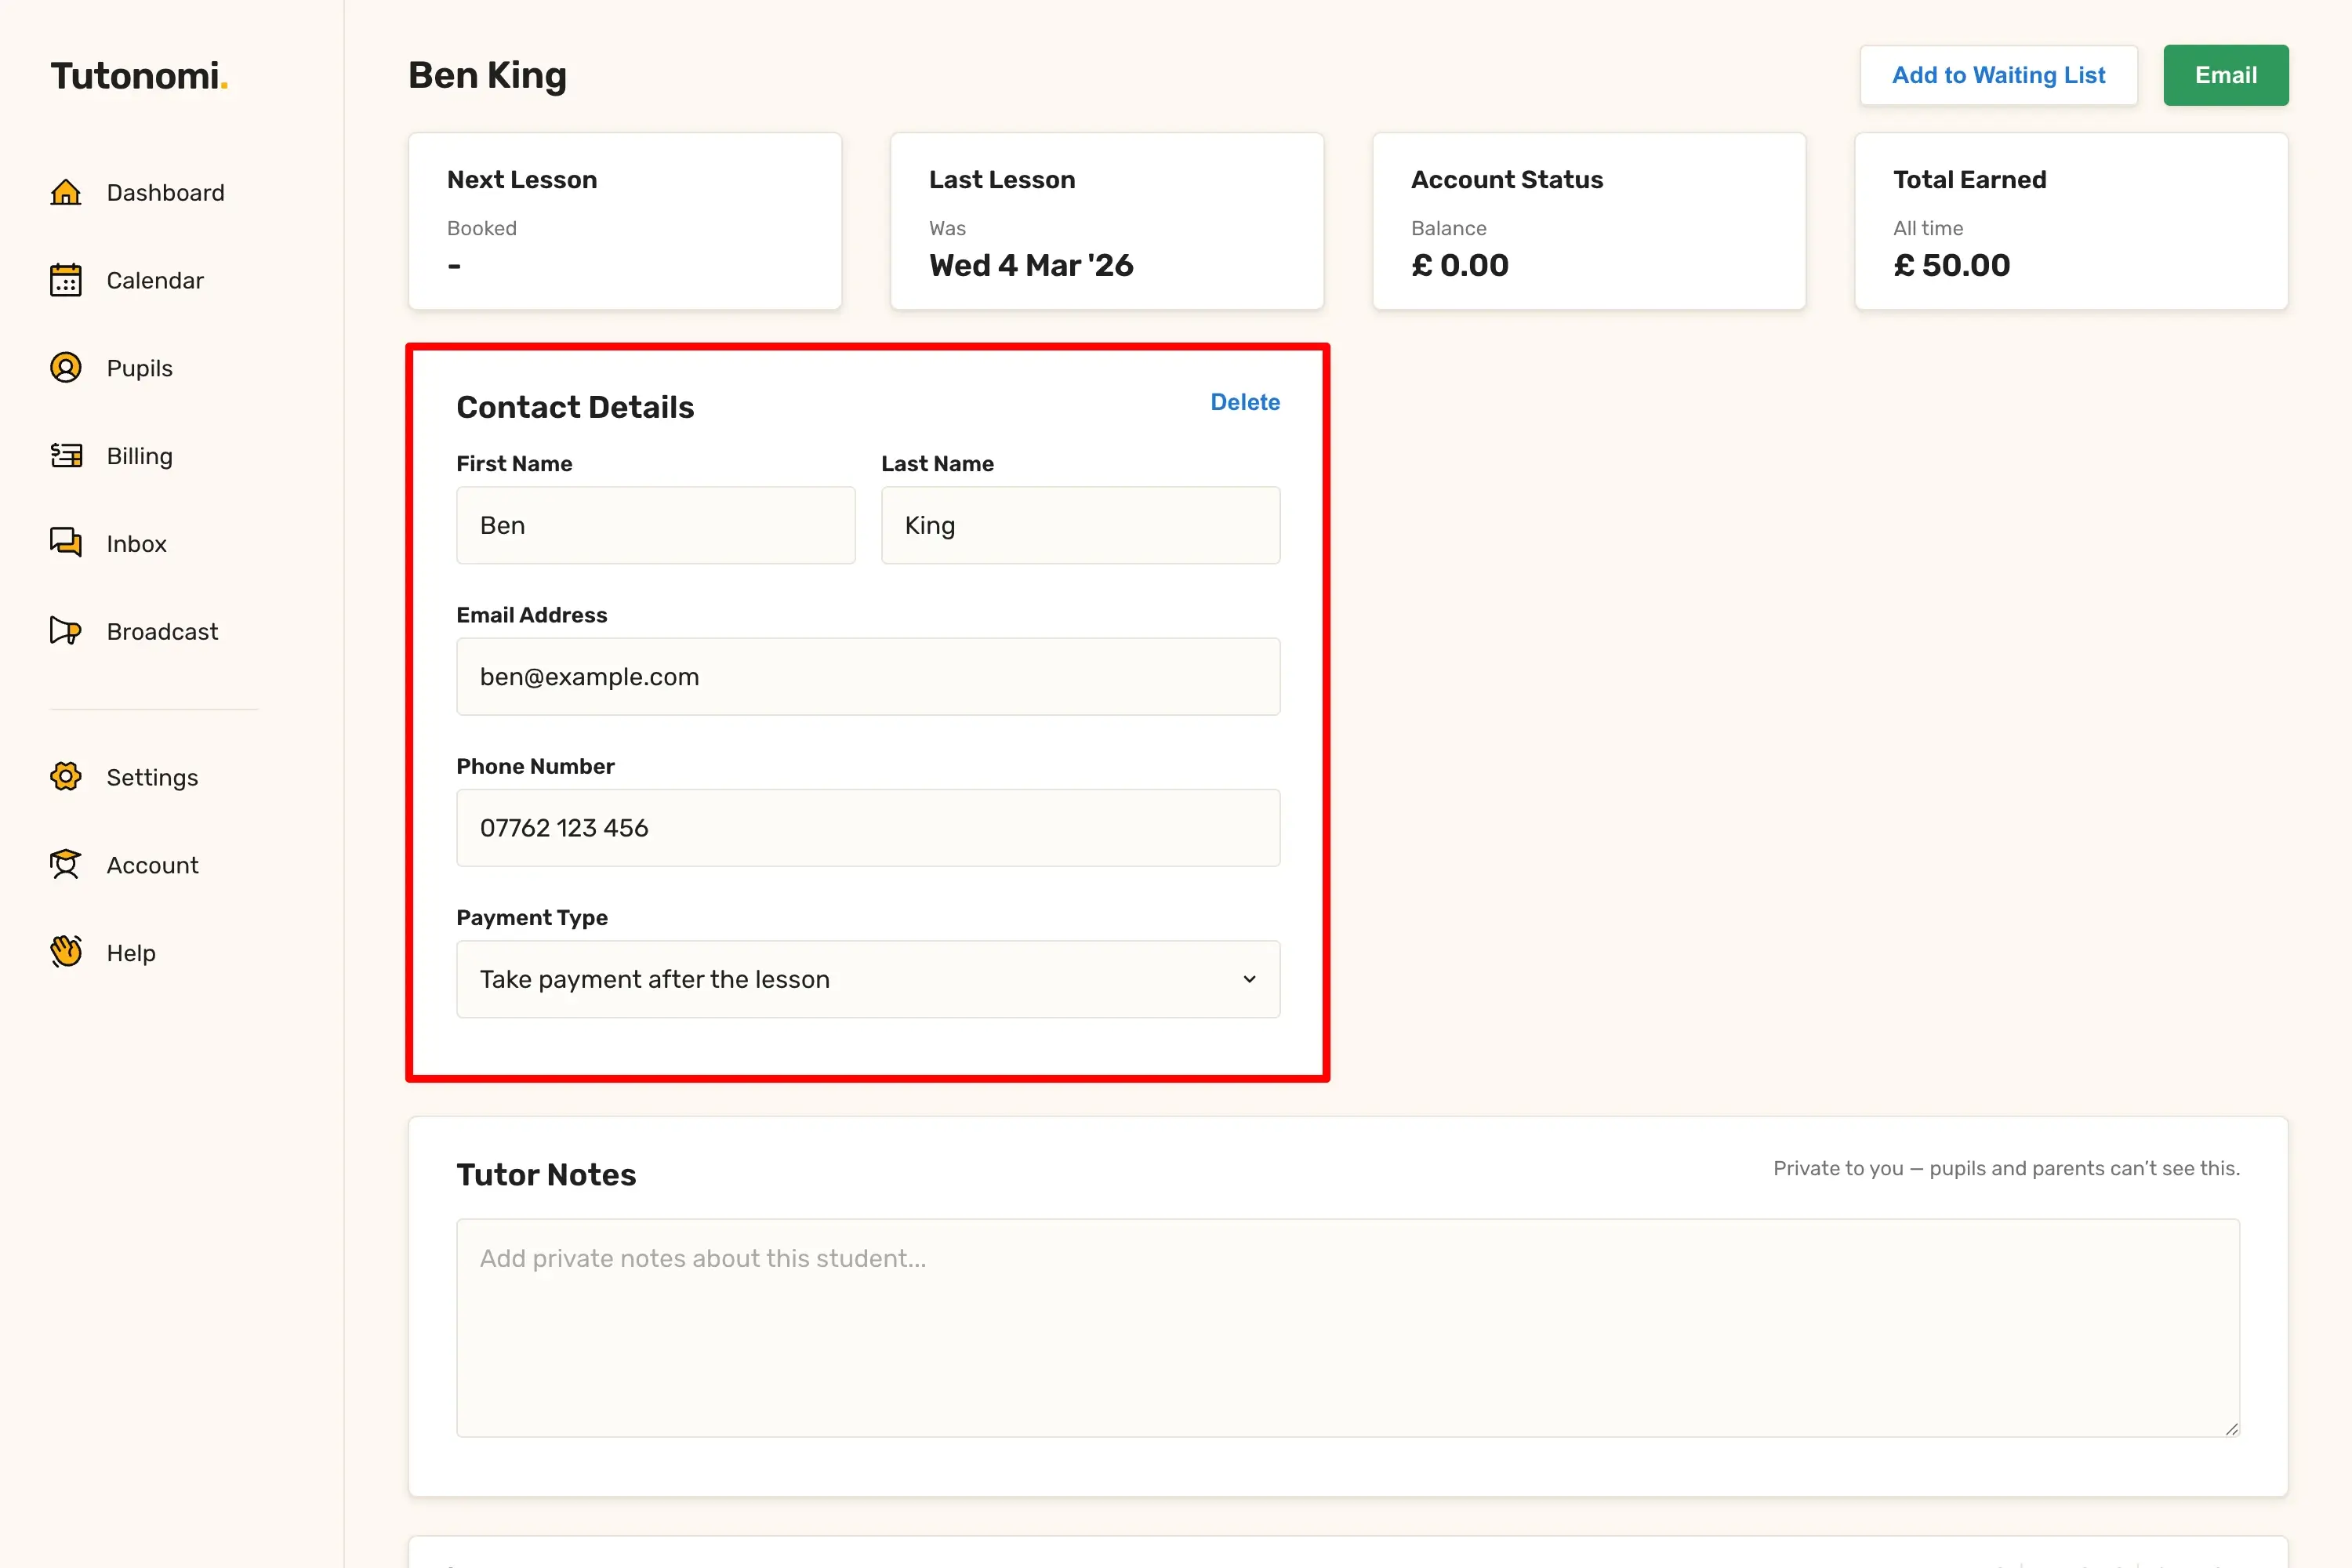Click the Help waving hand icon
This screenshot has width=2352, height=1568.
click(x=66, y=952)
